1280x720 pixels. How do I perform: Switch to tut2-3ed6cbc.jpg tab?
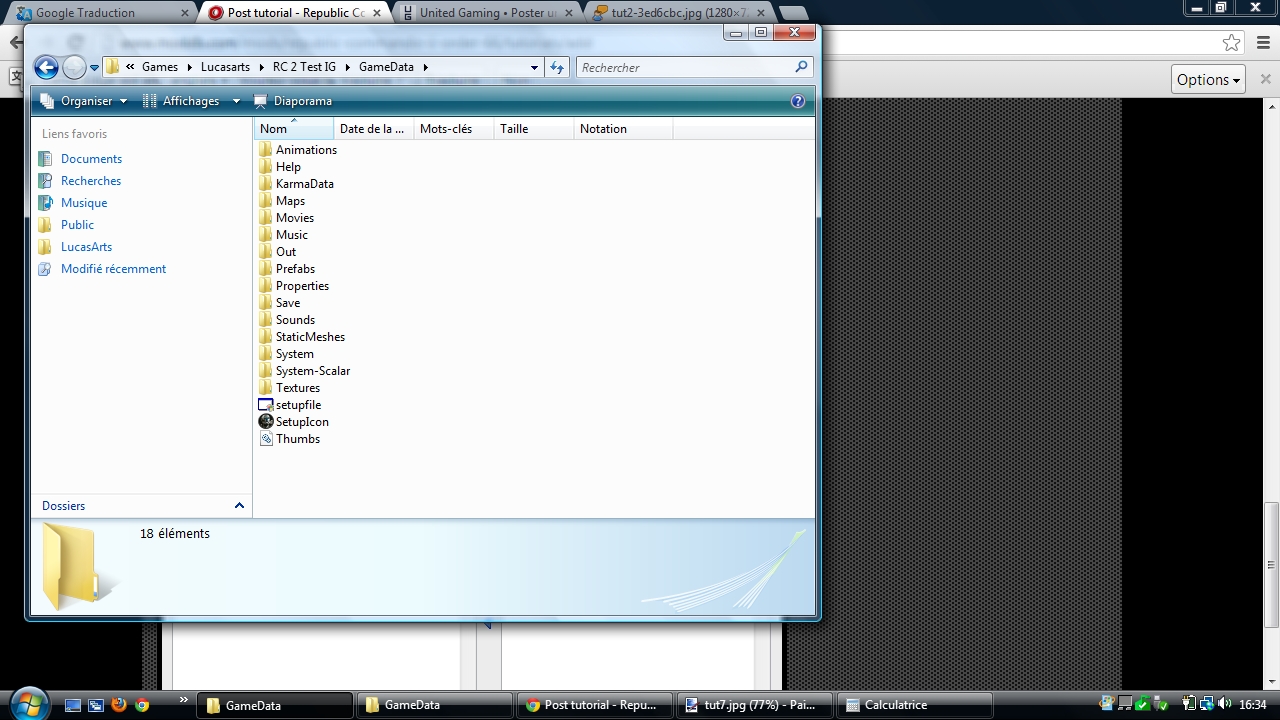tap(676, 13)
